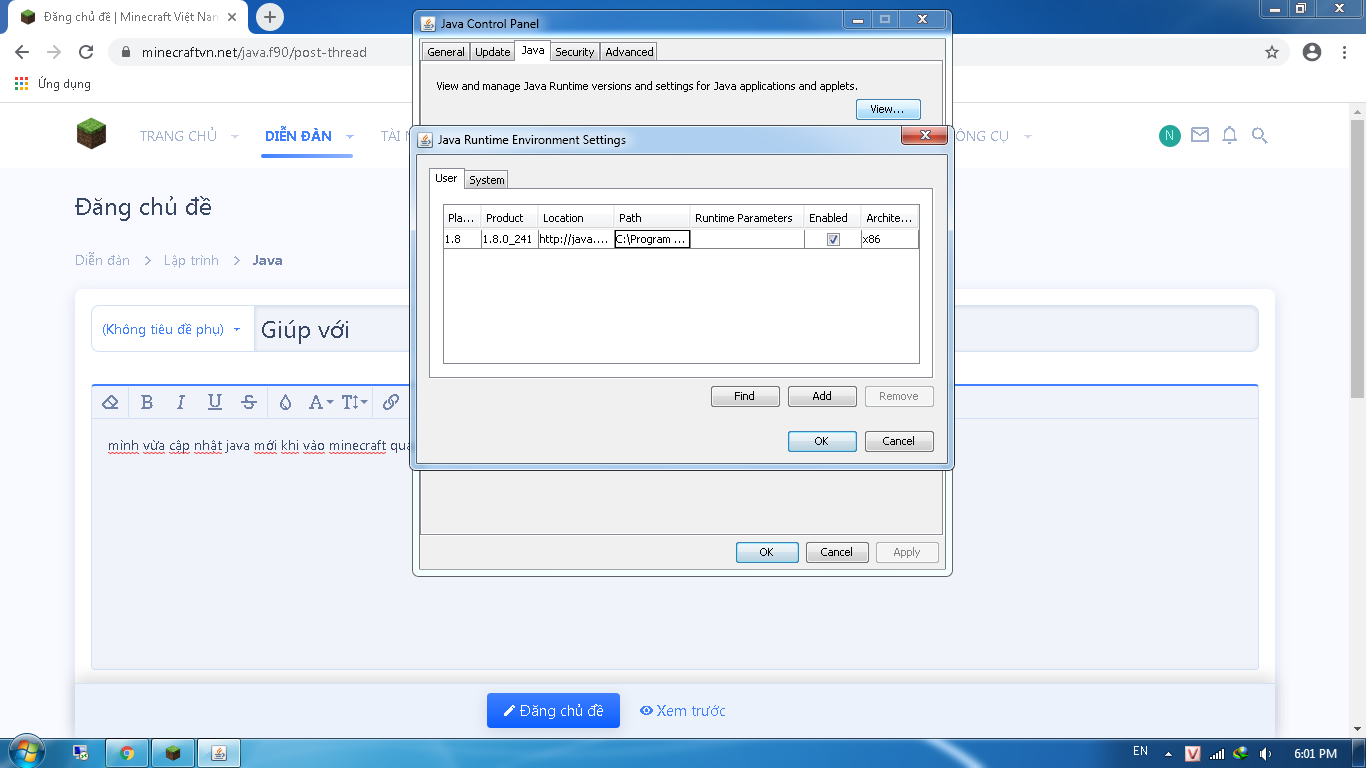The image size is (1366, 768).
Task: Switch to the Update tab in Java Control Panel
Action: 493,52
